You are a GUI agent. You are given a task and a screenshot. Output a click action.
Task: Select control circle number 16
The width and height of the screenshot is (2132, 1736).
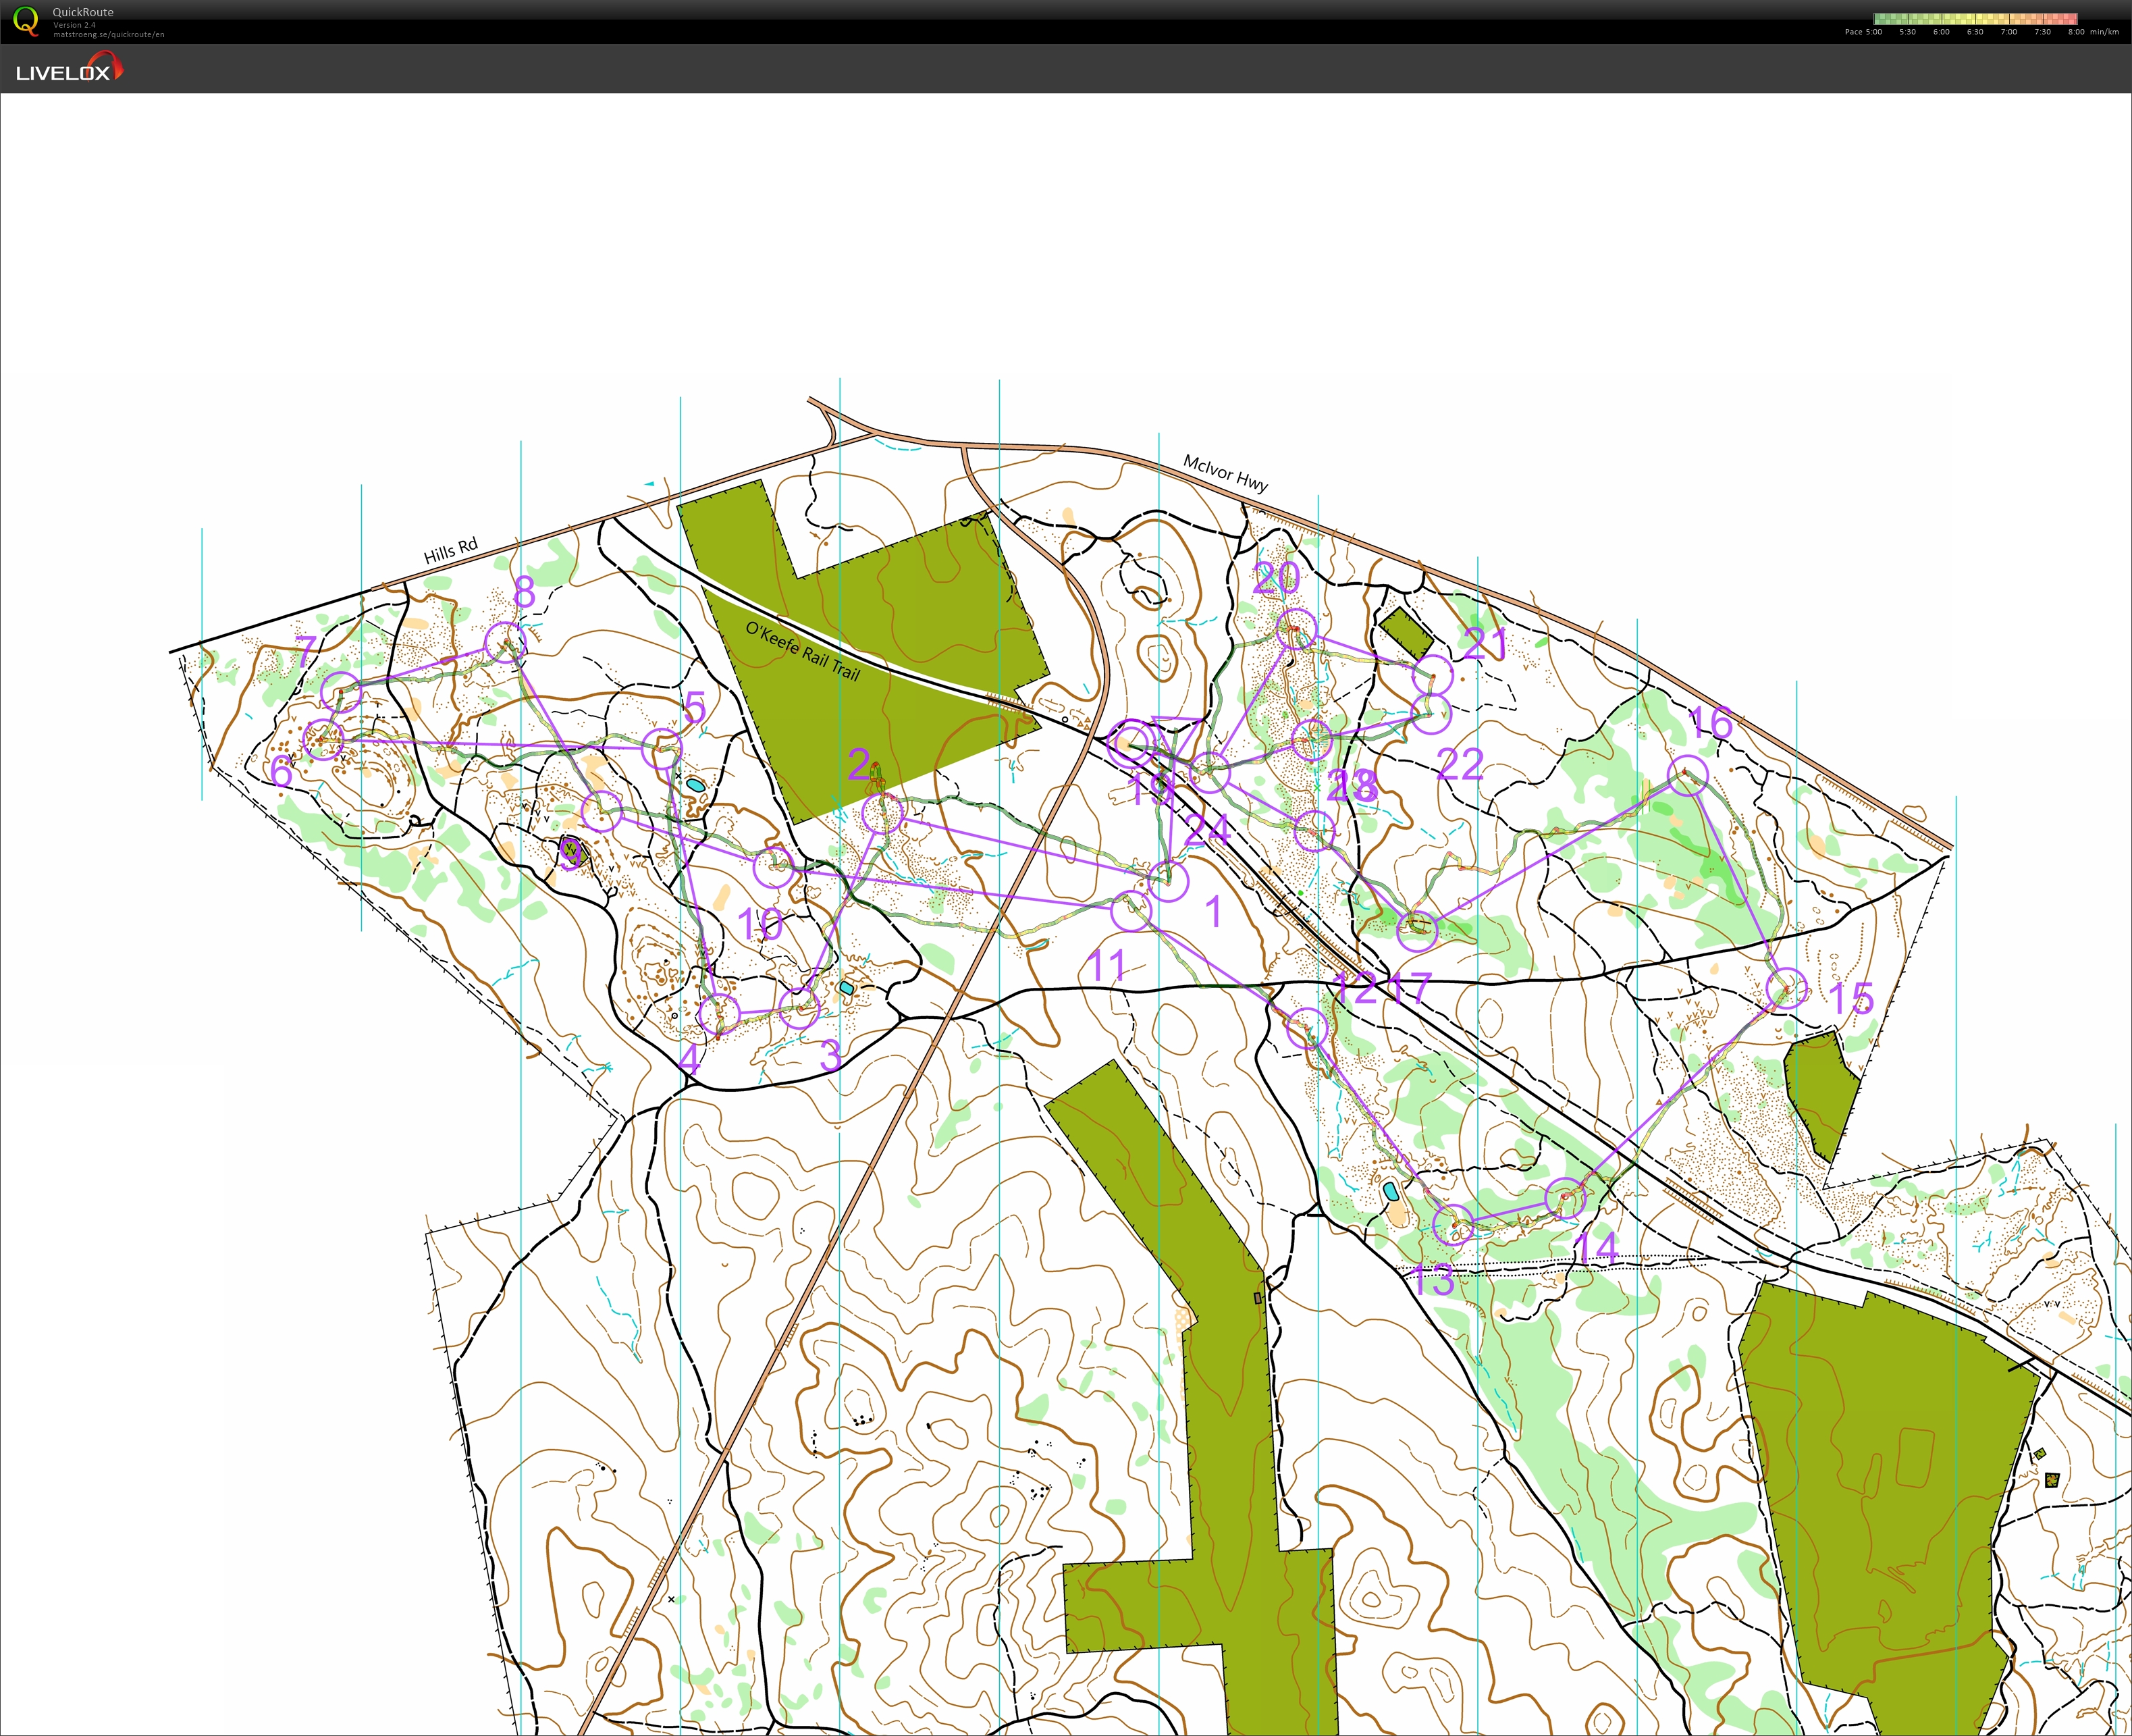coord(1687,776)
